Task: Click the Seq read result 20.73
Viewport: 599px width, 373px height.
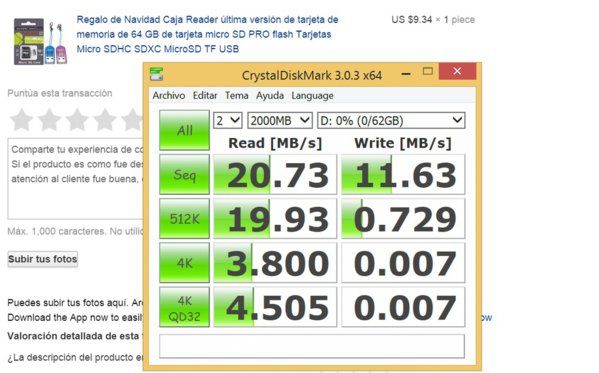Action: point(275,174)
